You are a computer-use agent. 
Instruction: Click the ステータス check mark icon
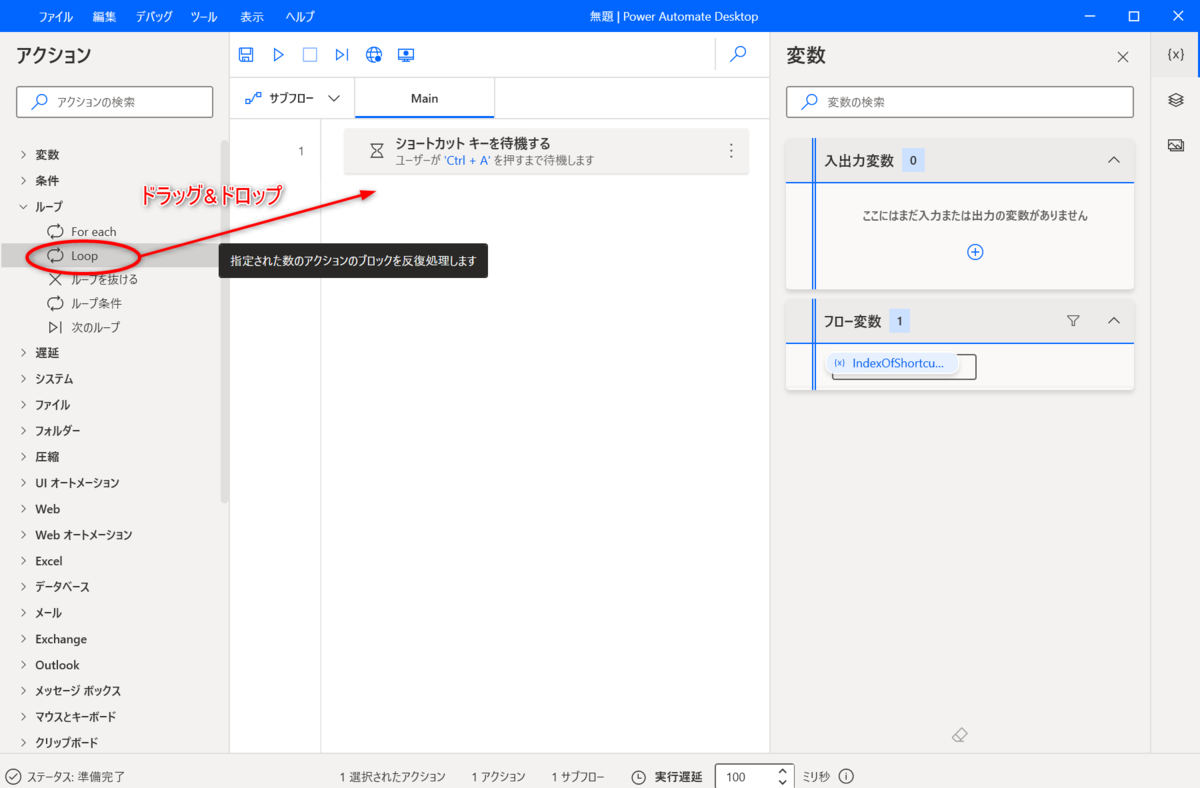13,777
